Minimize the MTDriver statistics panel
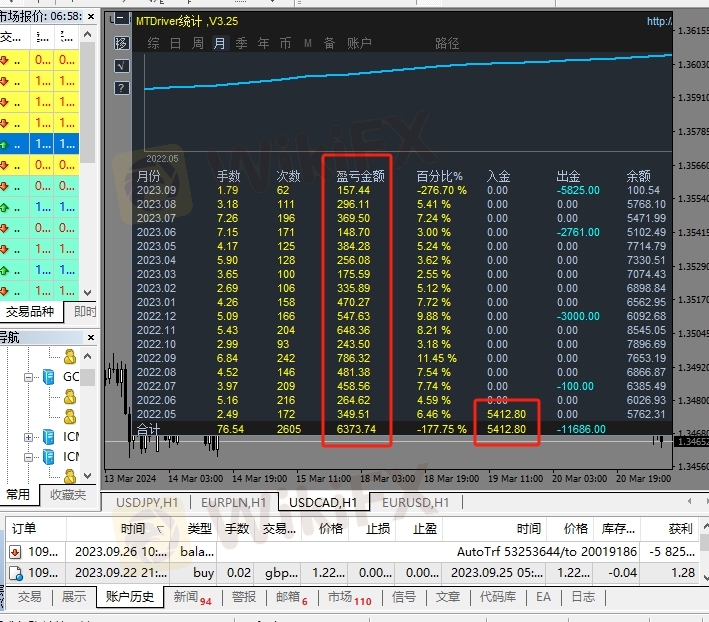The image size is (709, 622). (x=121, y=19)
